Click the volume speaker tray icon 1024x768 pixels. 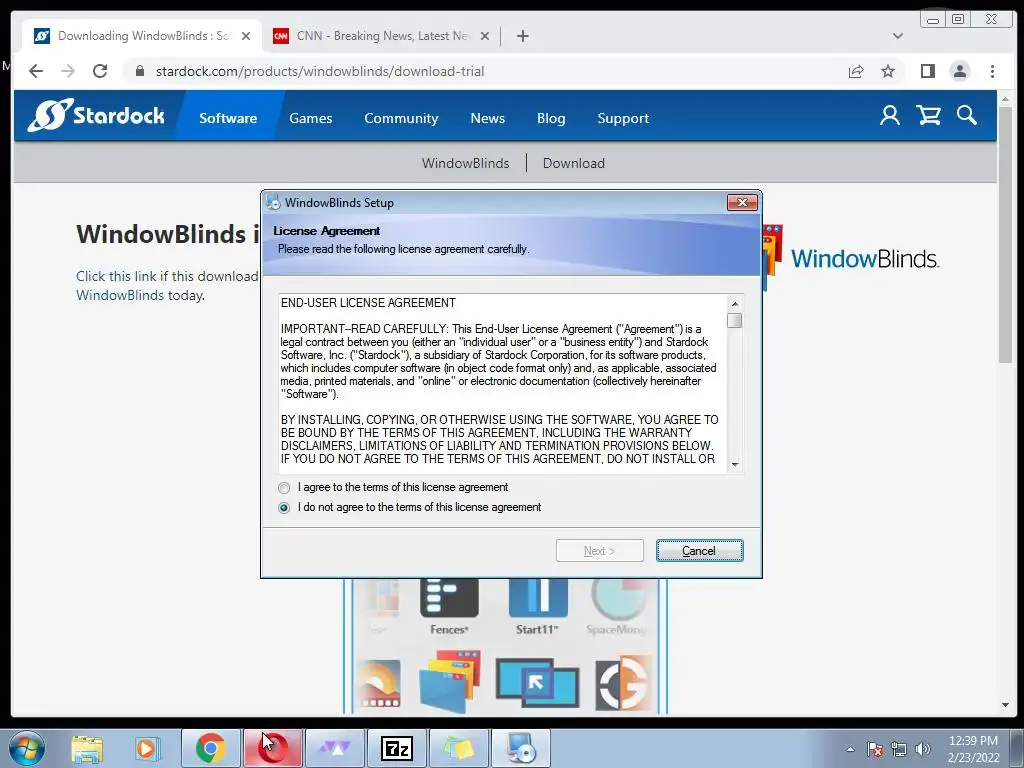pos(922,749)
